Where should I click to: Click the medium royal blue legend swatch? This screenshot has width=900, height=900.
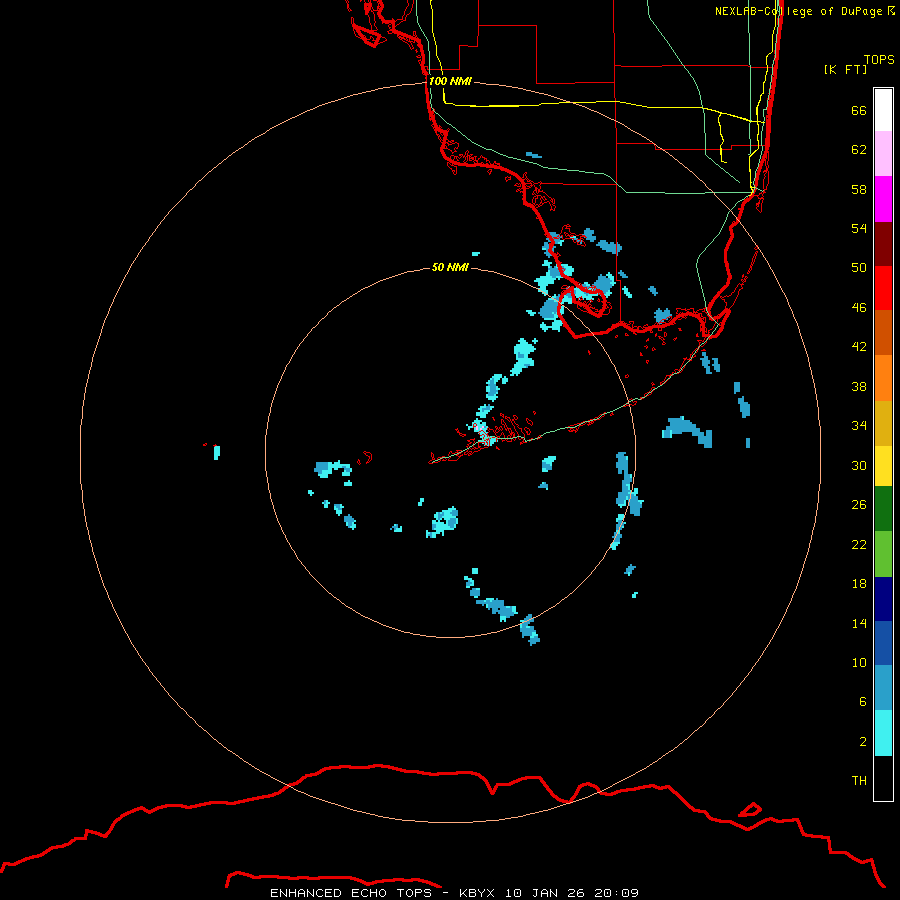tap(883, 643)
